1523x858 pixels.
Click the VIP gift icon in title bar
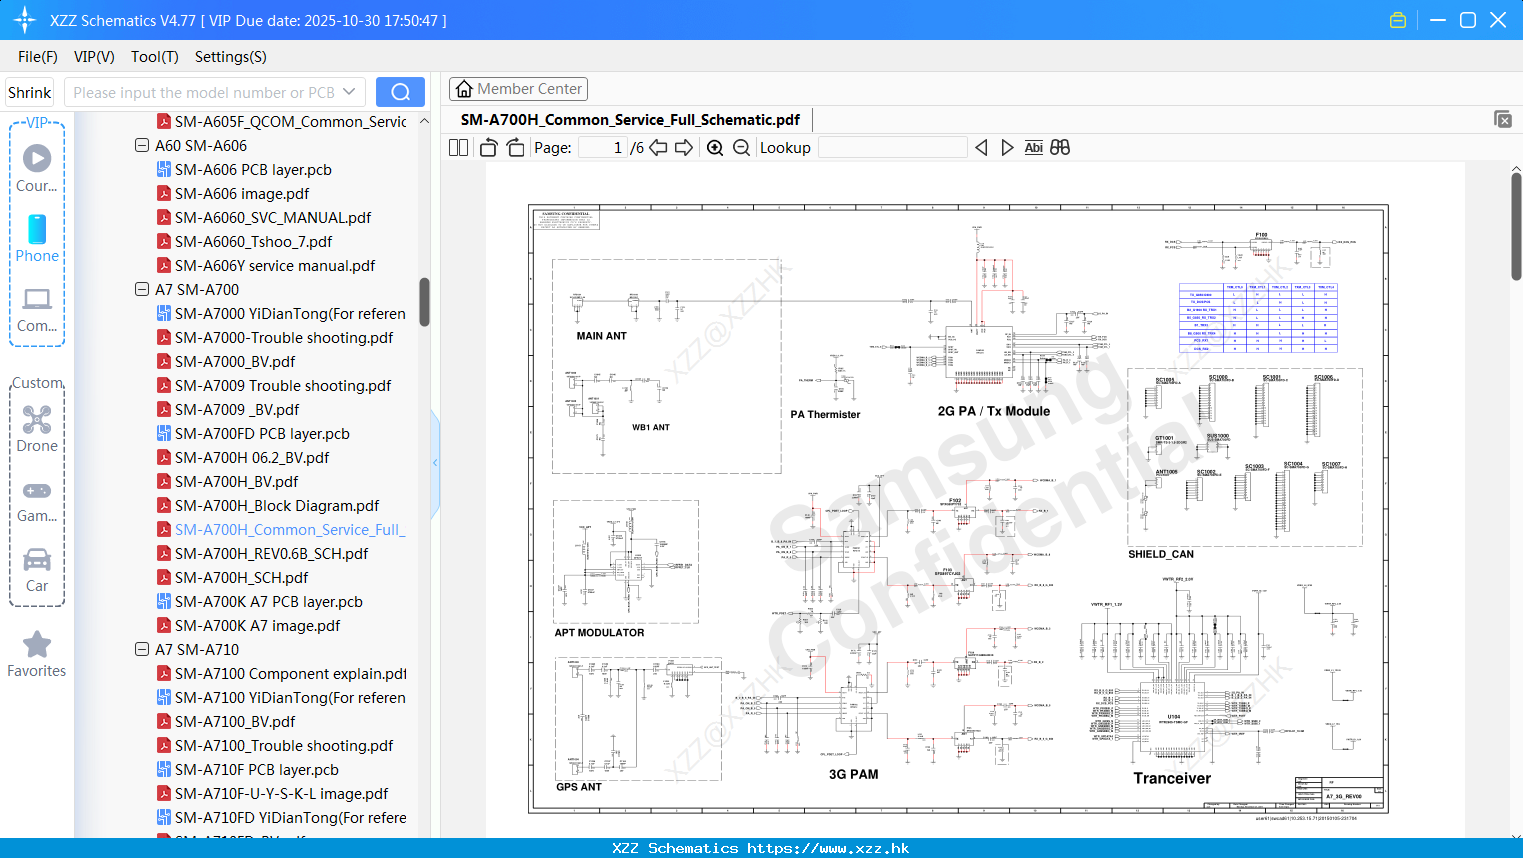[x=1398, y=20]
